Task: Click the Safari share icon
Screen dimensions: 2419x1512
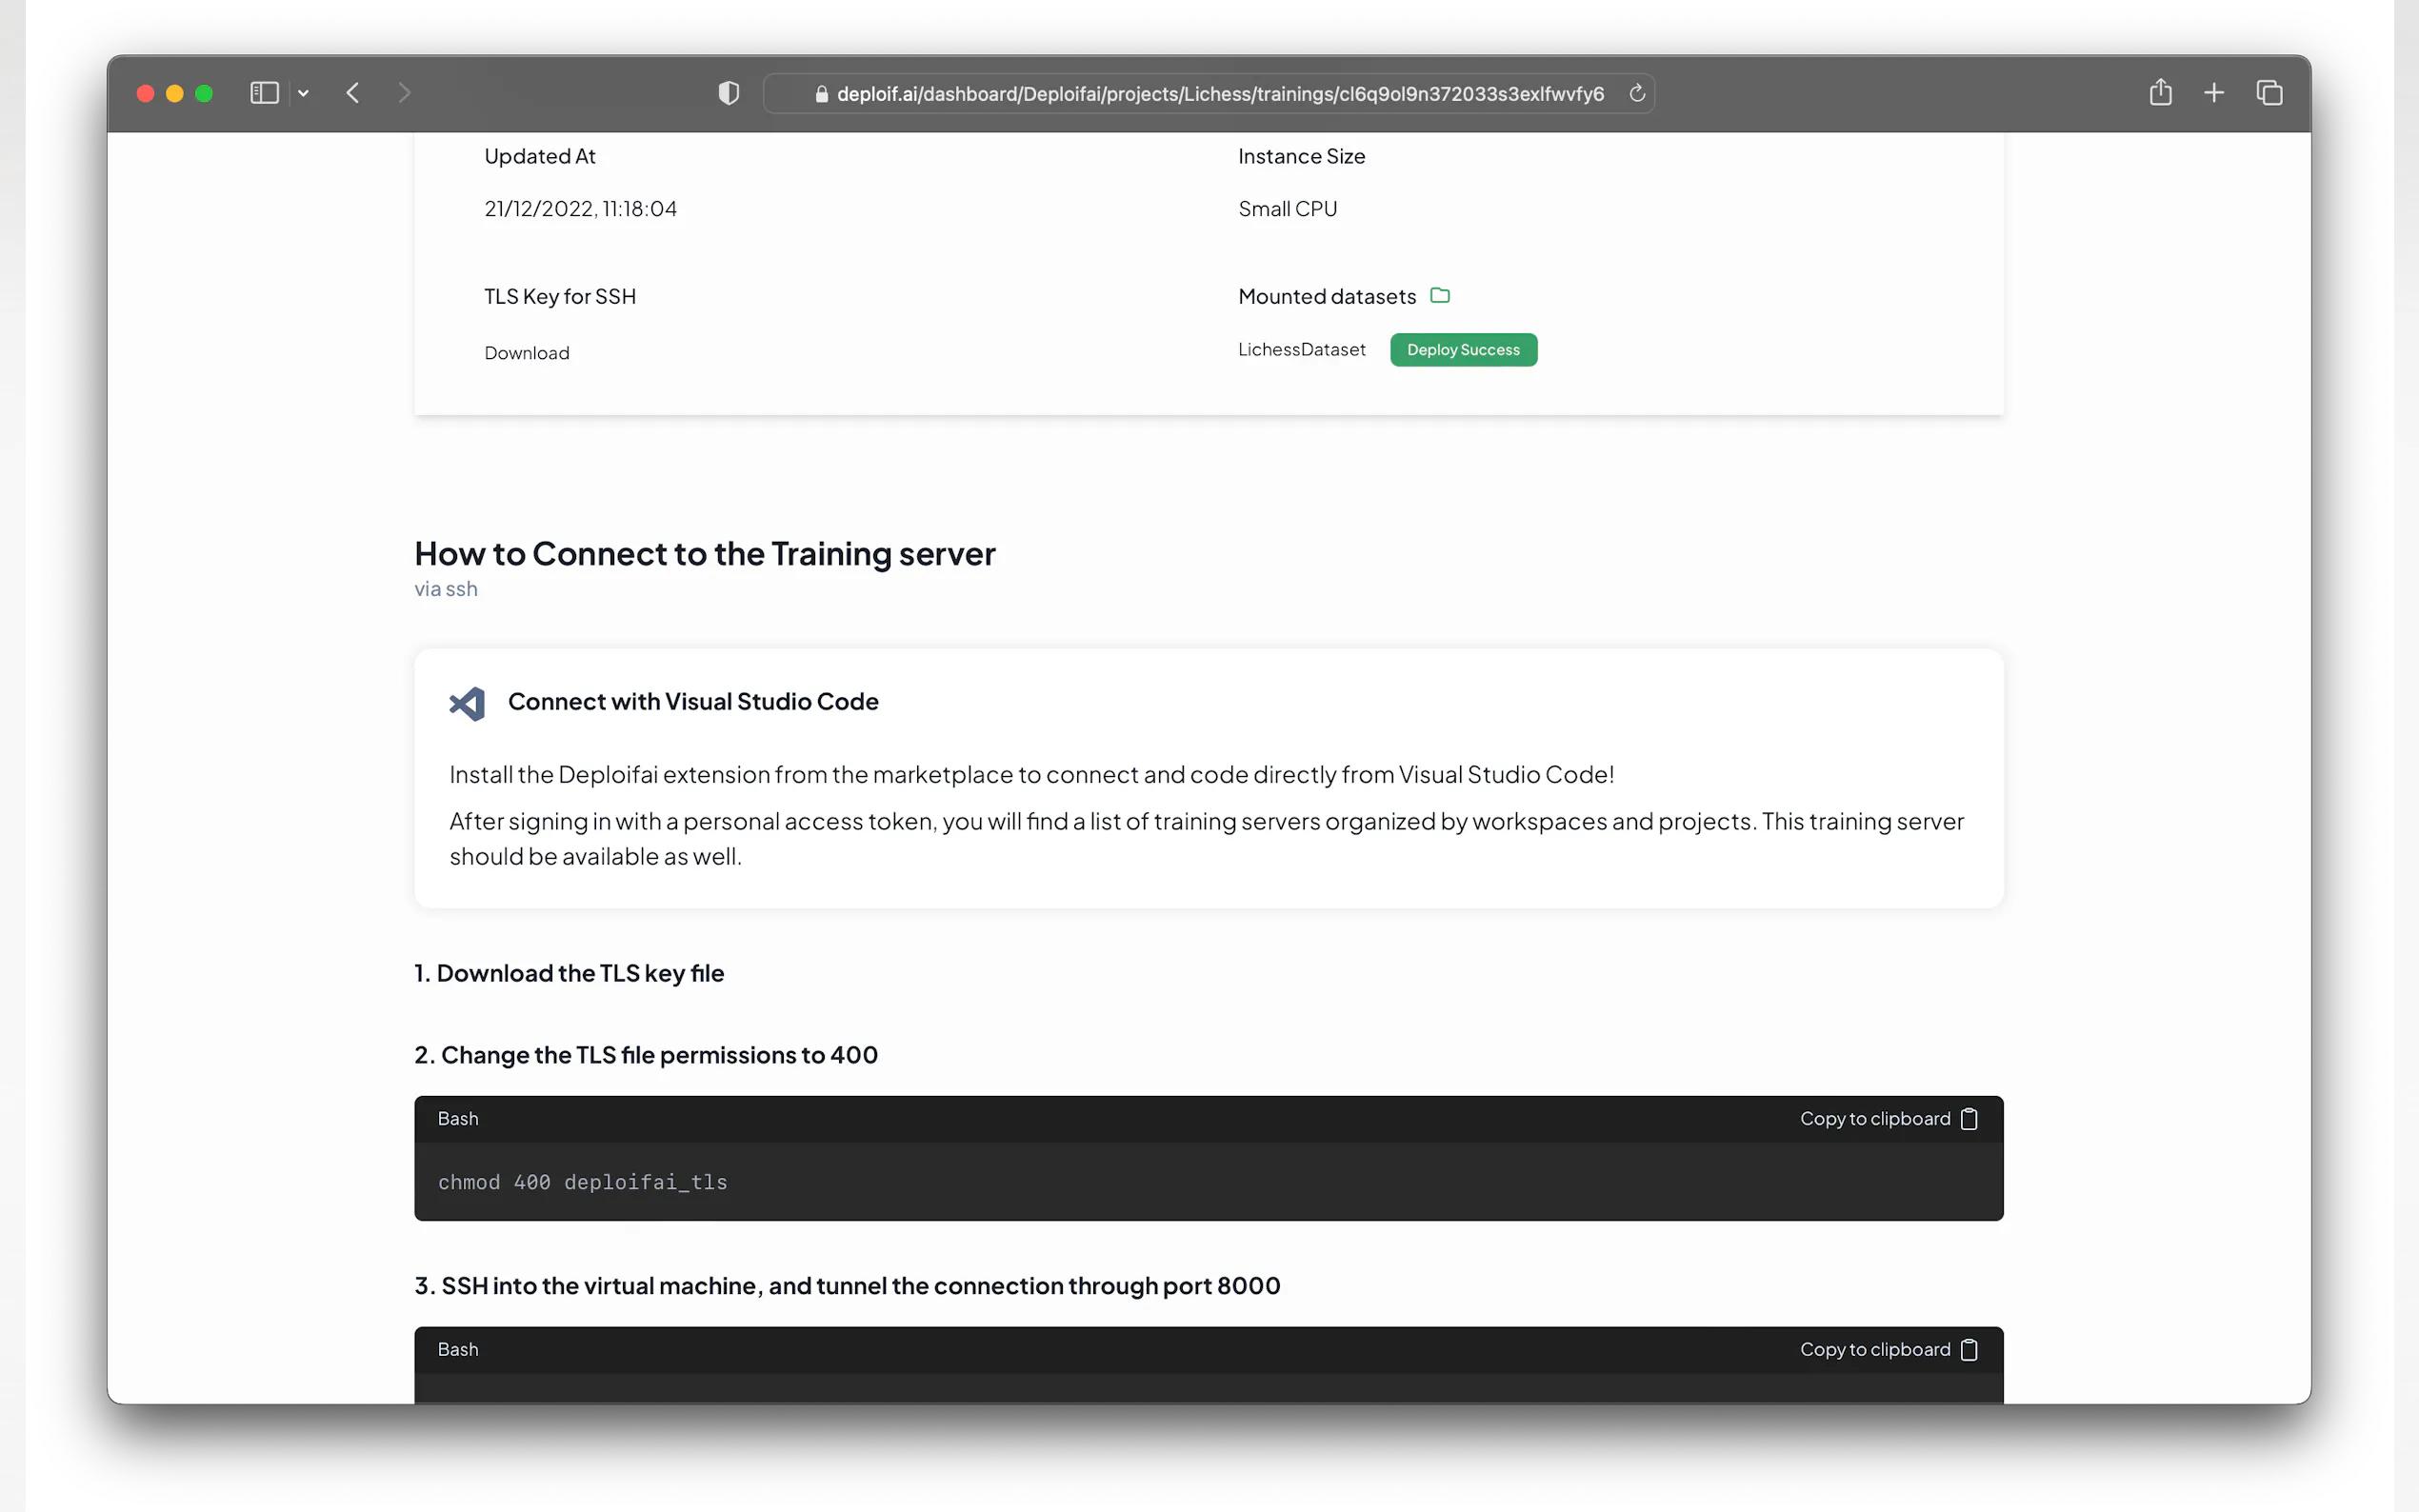Action: pyautogui.click(x=2160, y=93)
